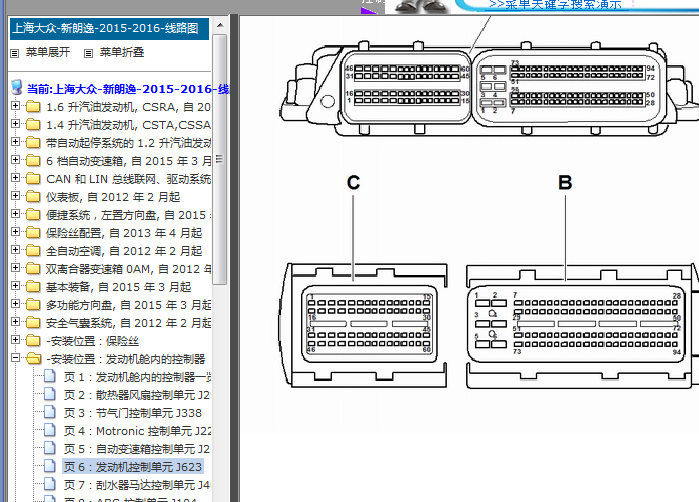
Task: Select 安全气囊系统, 自 2012 年 2 月起
Action: pos(128,323)
